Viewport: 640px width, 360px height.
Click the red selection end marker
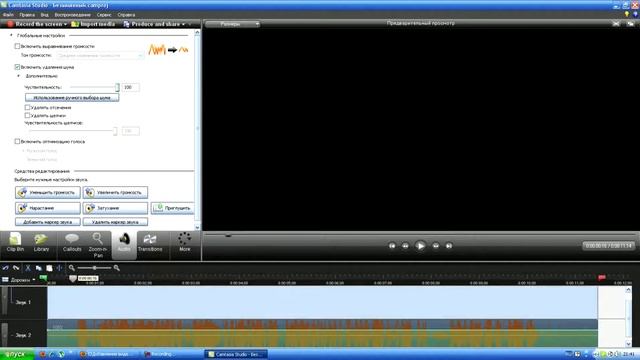[x=602, y=278]
